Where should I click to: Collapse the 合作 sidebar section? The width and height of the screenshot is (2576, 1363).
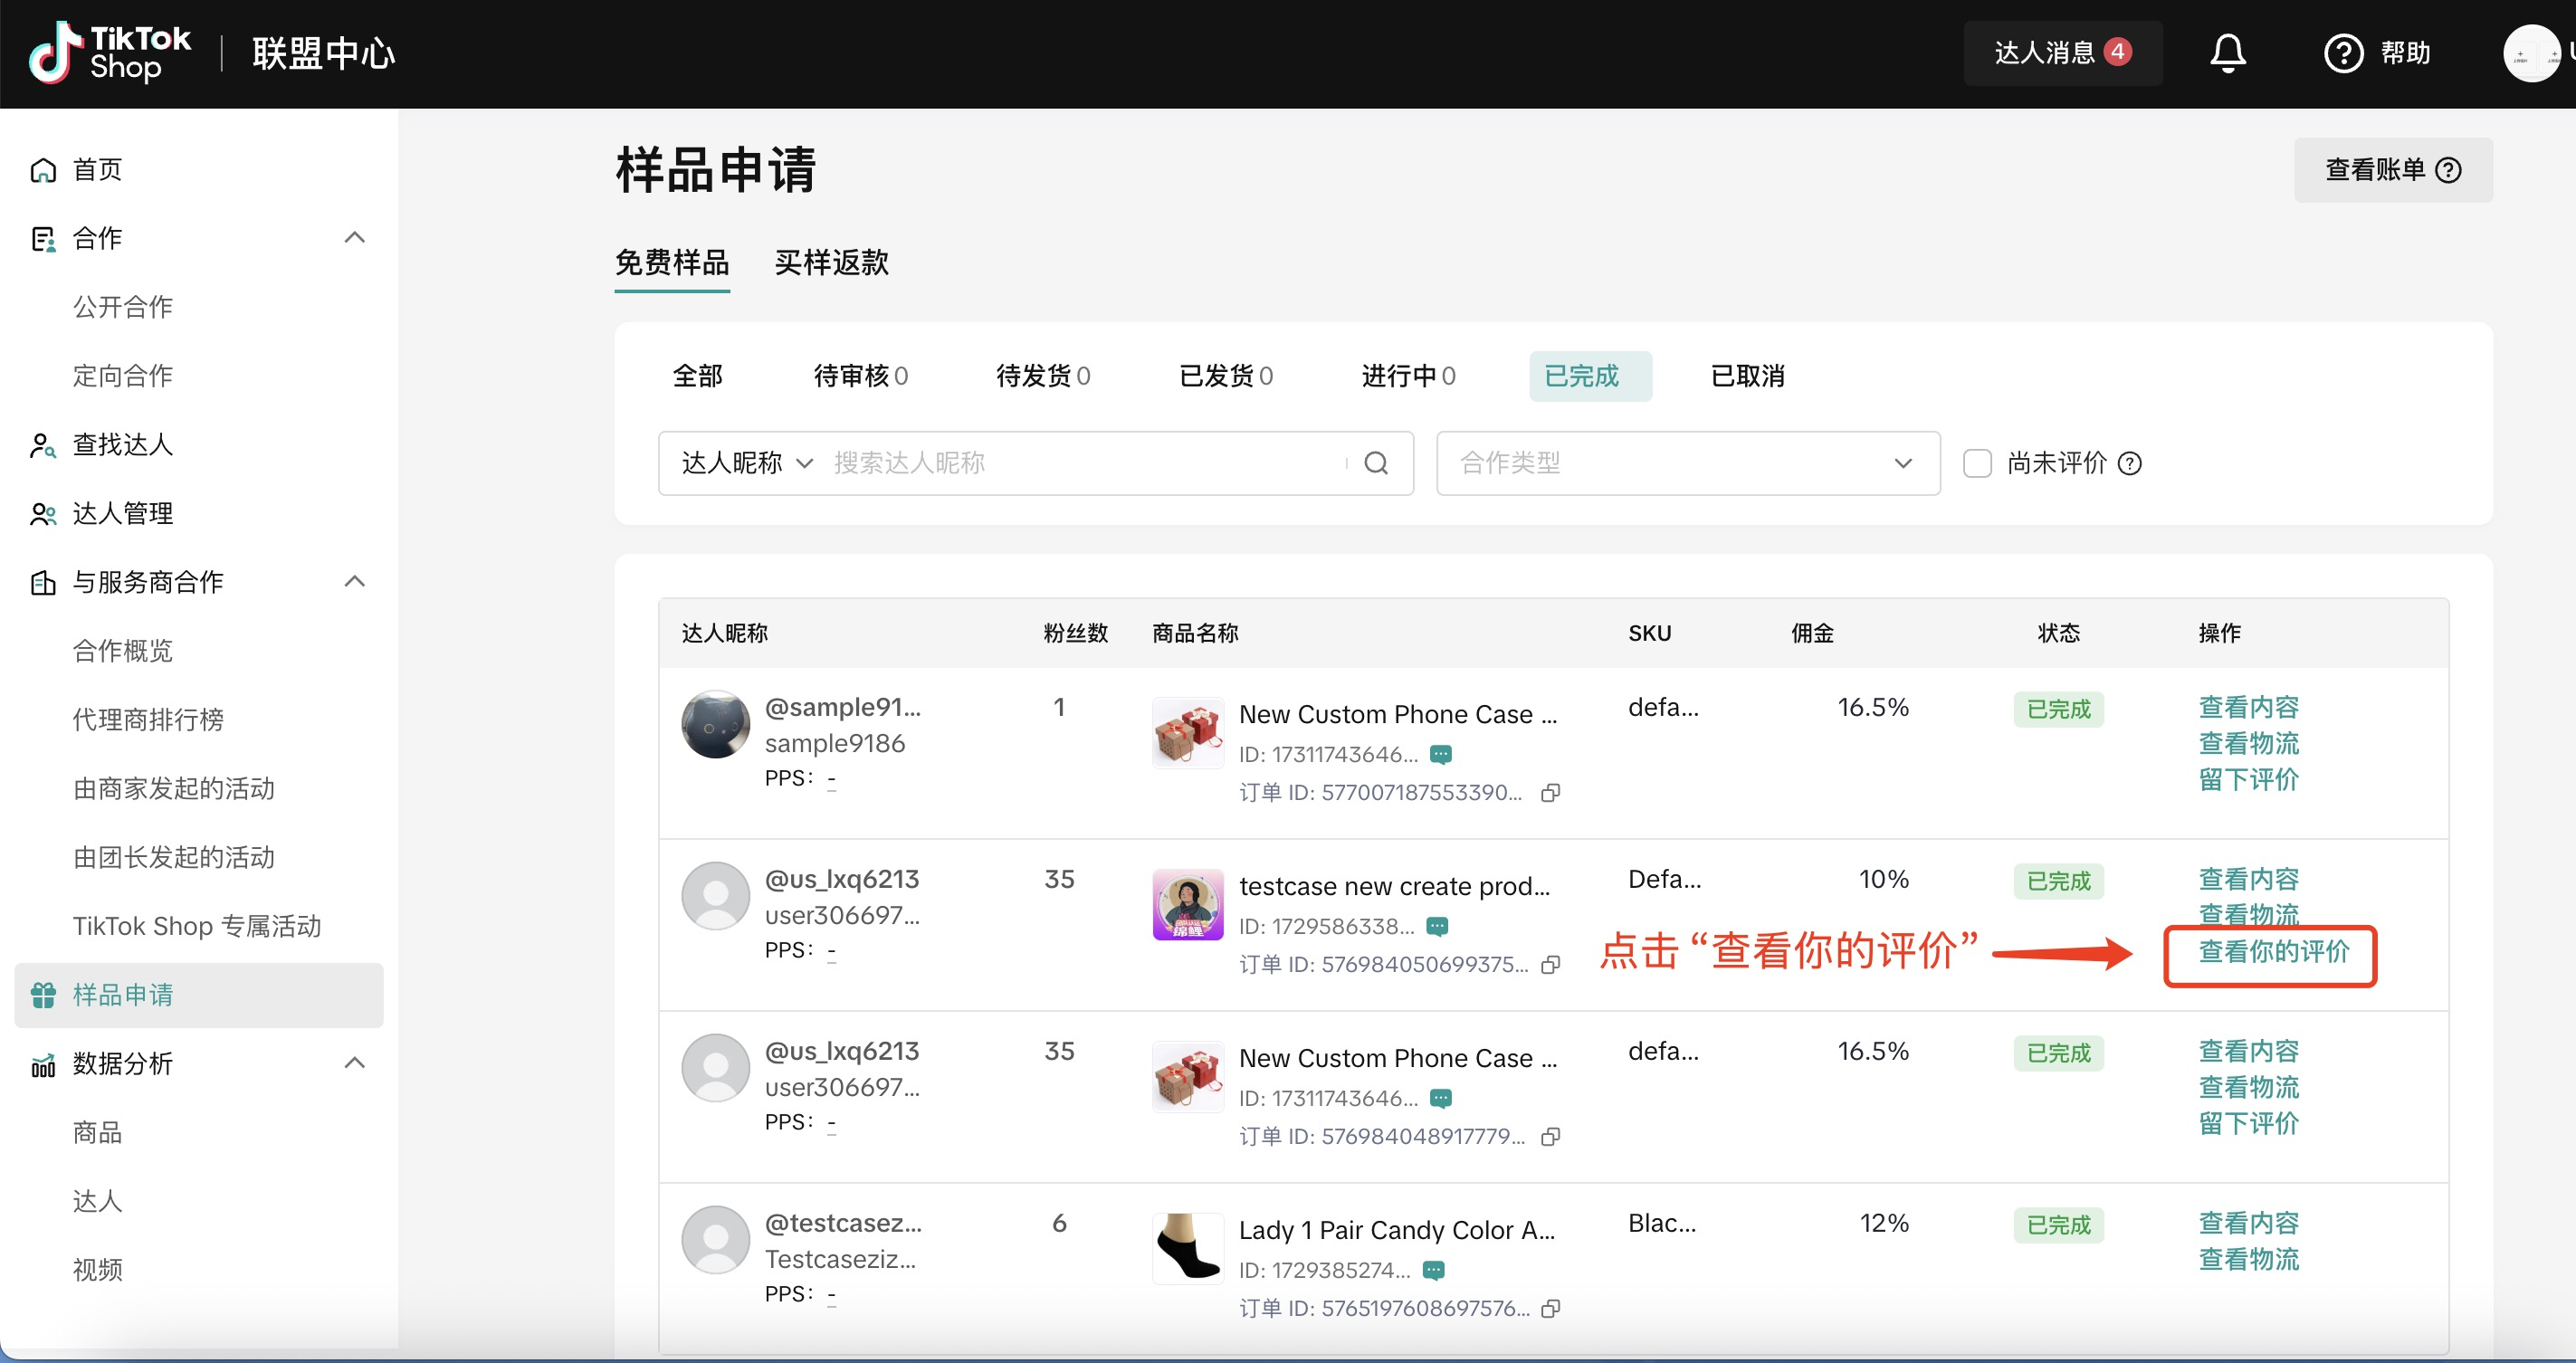click(354, 238)
